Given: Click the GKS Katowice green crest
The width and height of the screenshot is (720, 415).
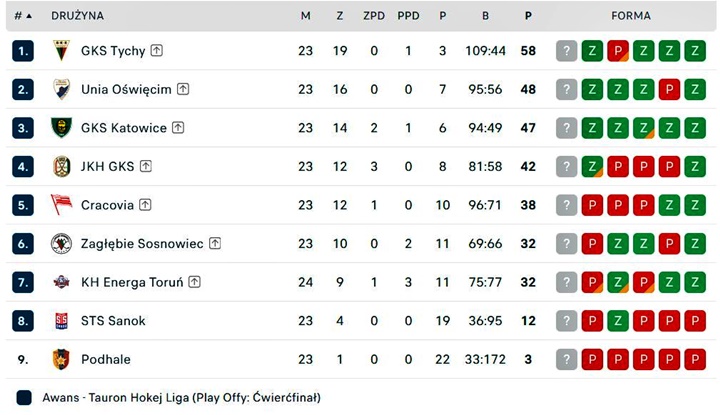Looking at the screenshot, I should [x=61, y=128].
